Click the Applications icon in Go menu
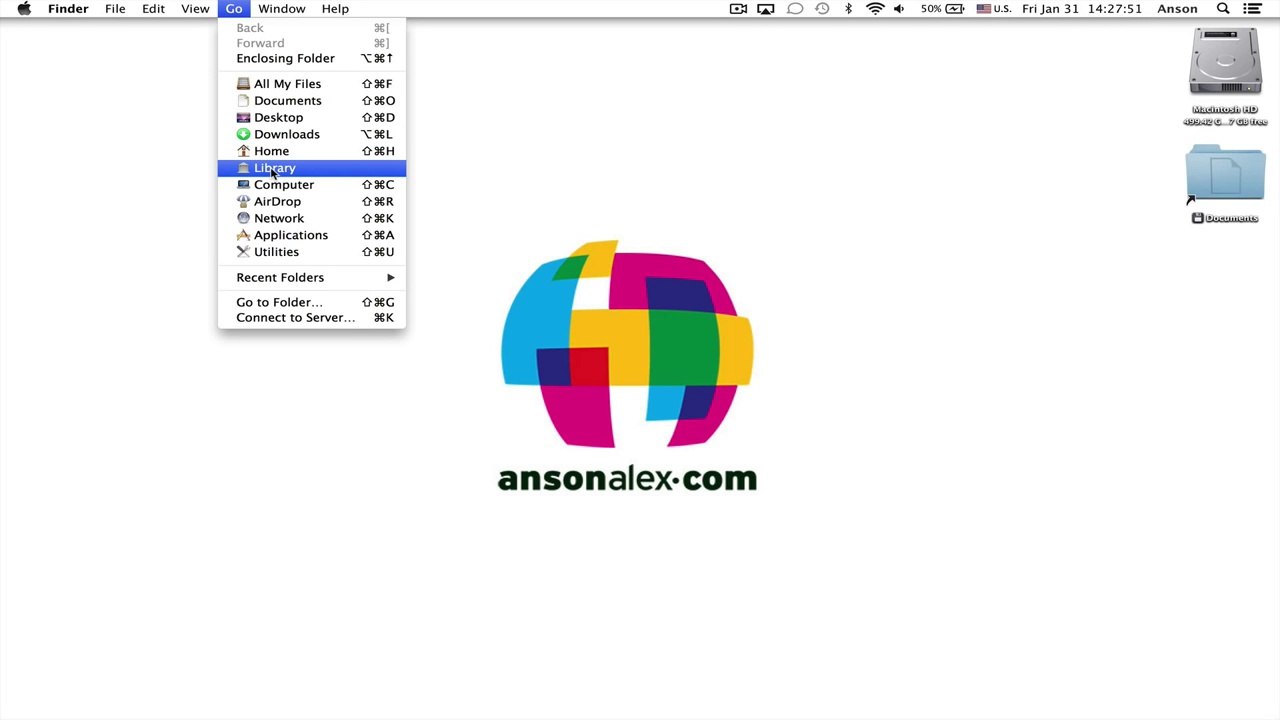This screenshot has height=720, width=1280. 243,235
